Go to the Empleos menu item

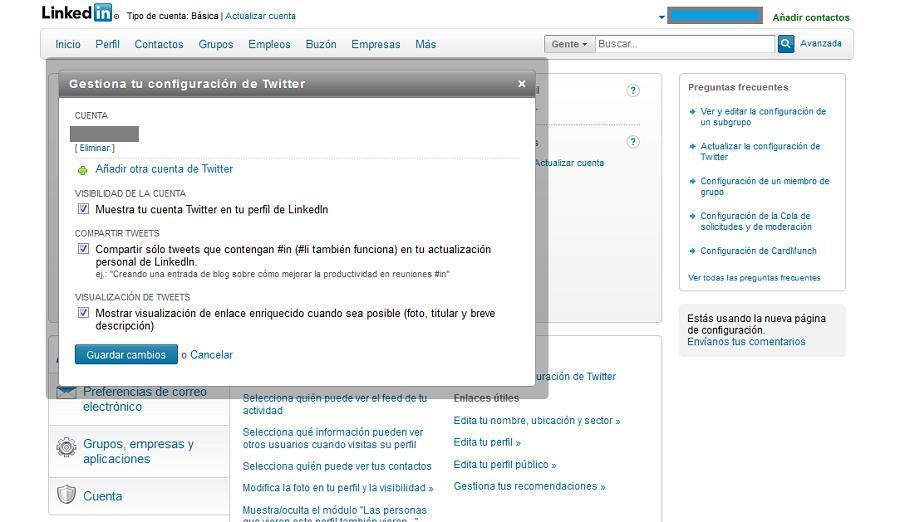(x=269, y=44)
